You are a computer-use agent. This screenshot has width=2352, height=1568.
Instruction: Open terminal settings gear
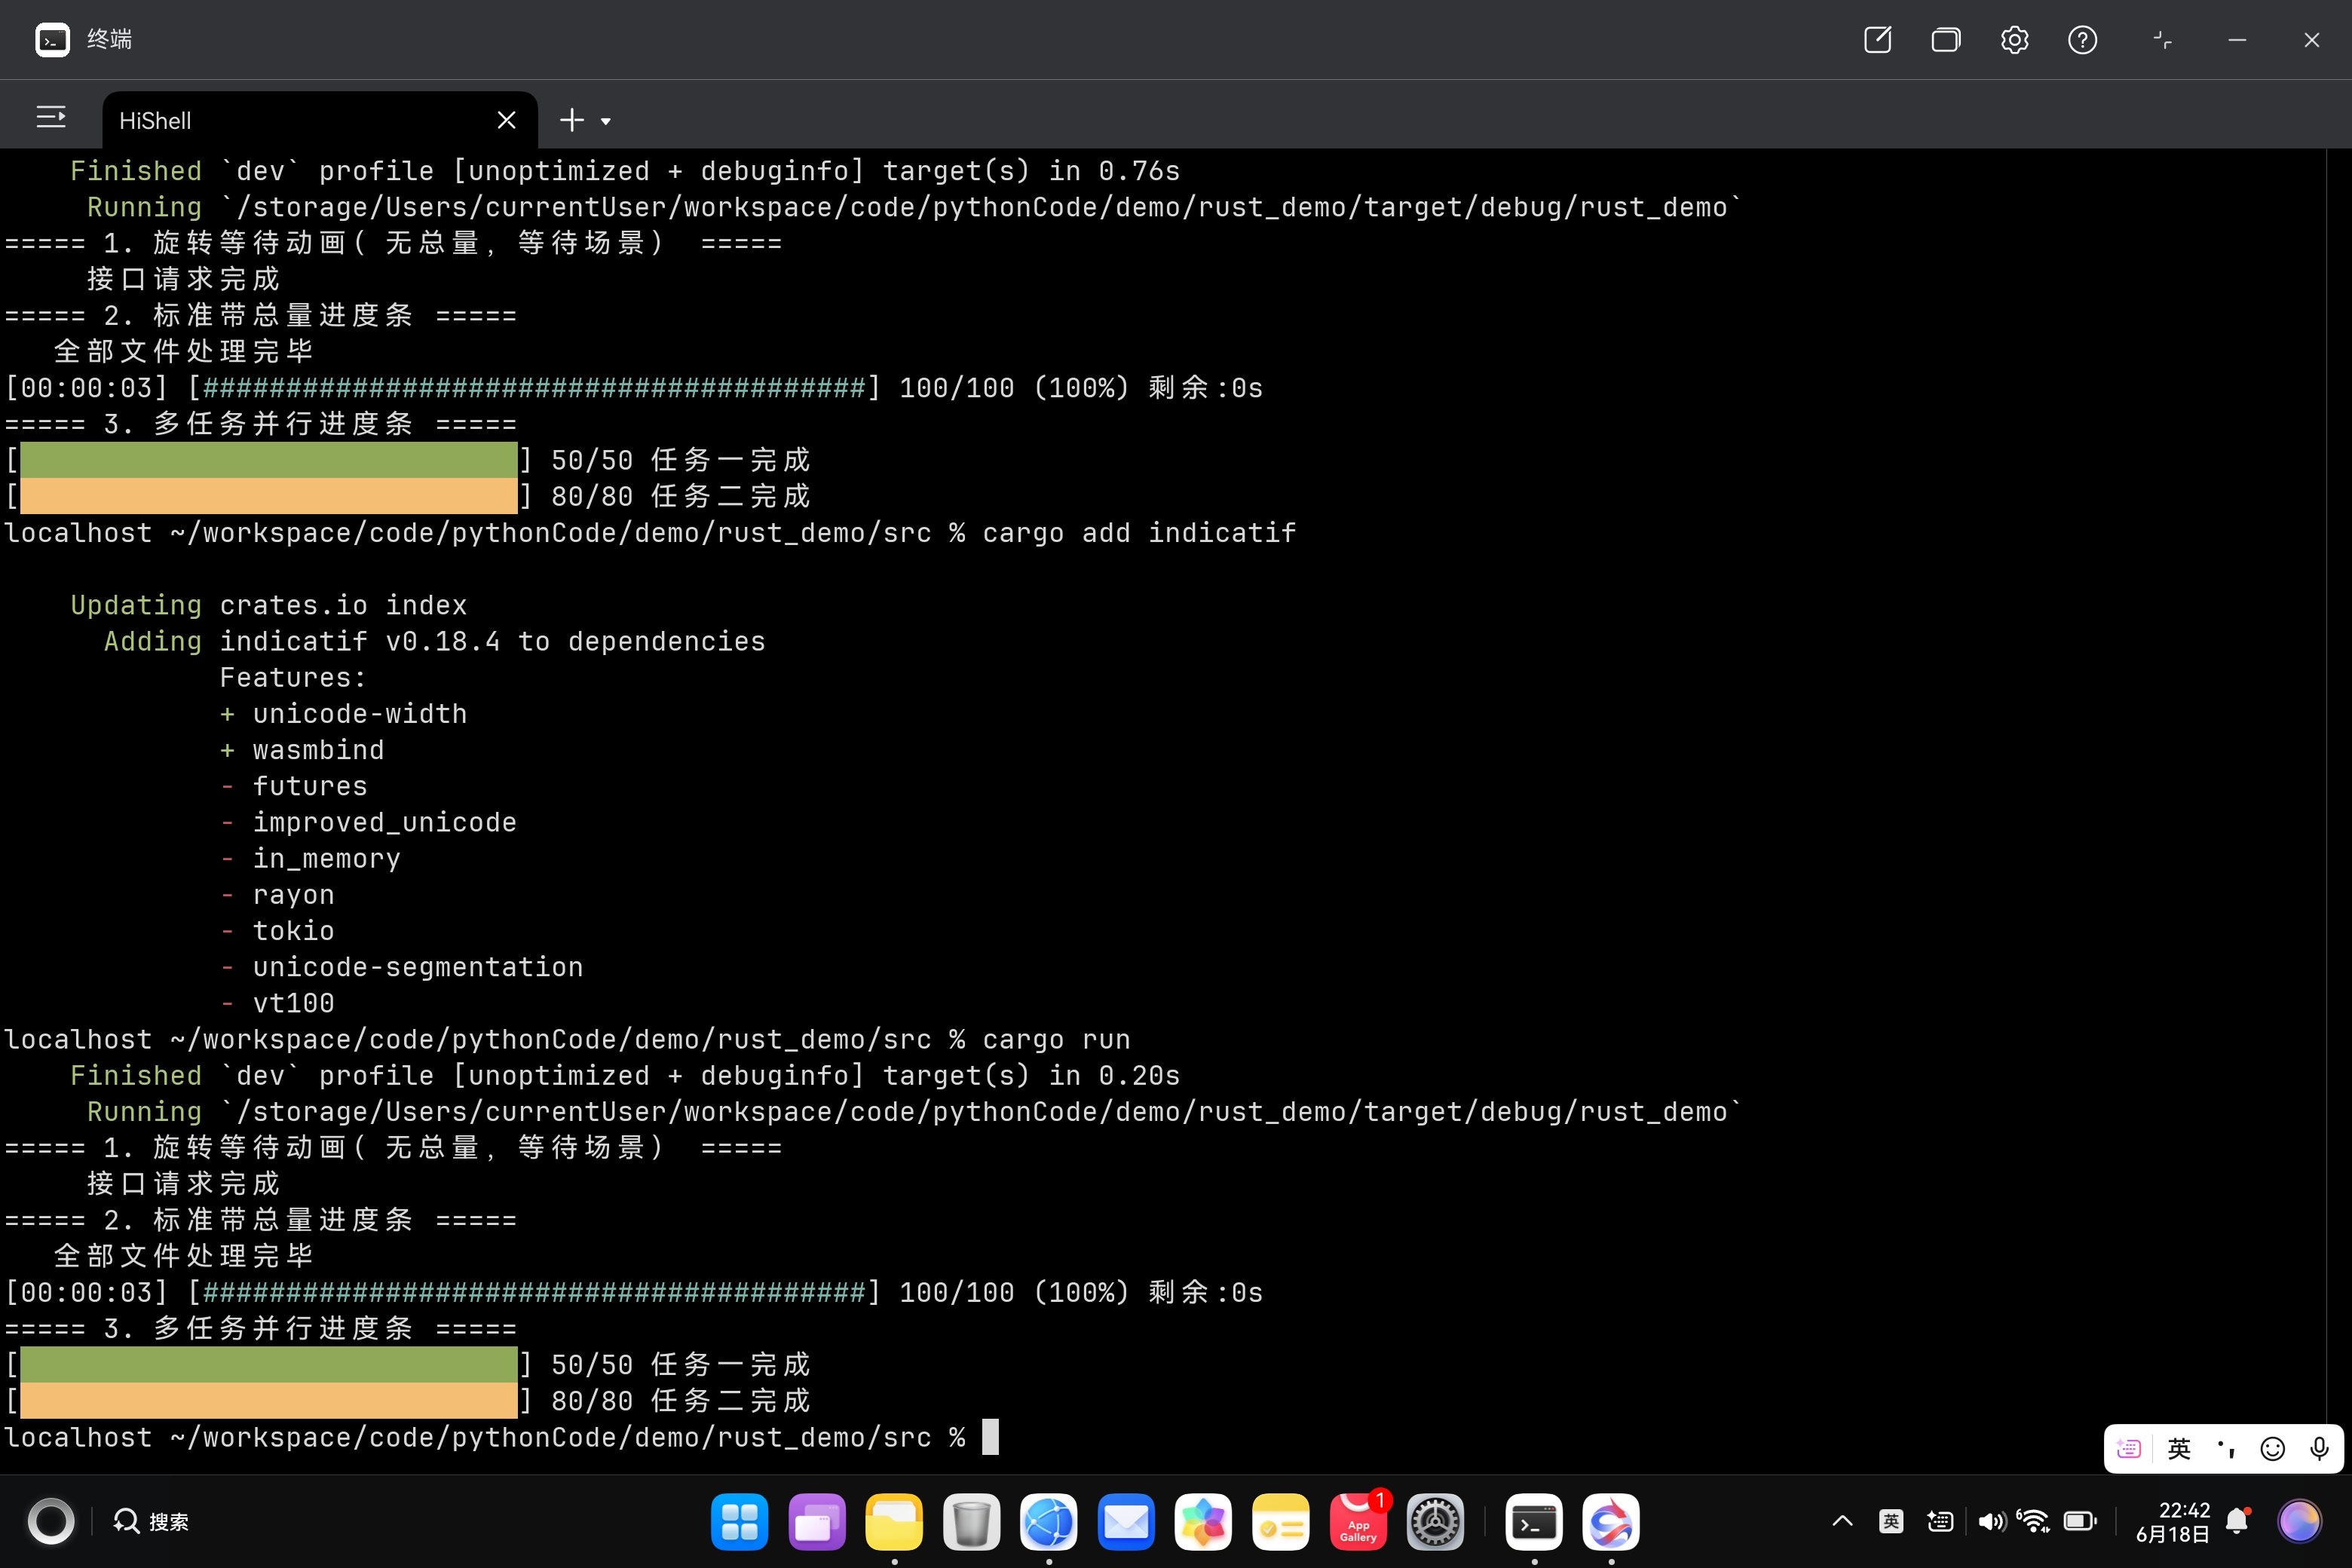(x=2014, y=40)
